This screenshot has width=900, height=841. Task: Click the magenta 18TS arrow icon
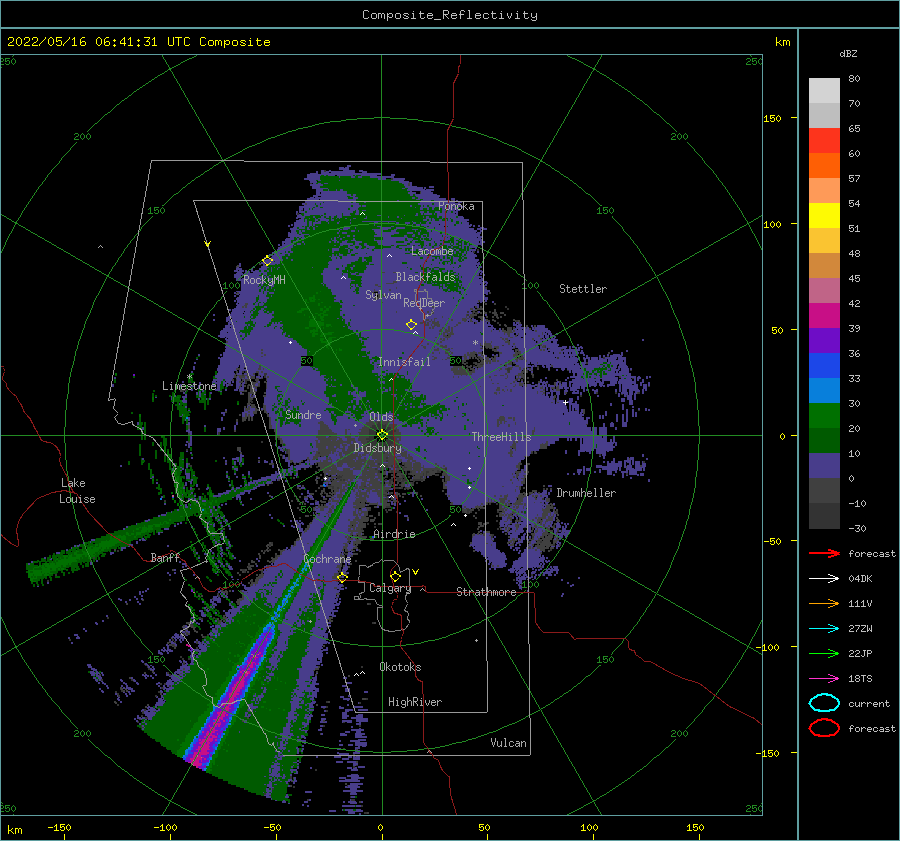click(x=824, y=679)
